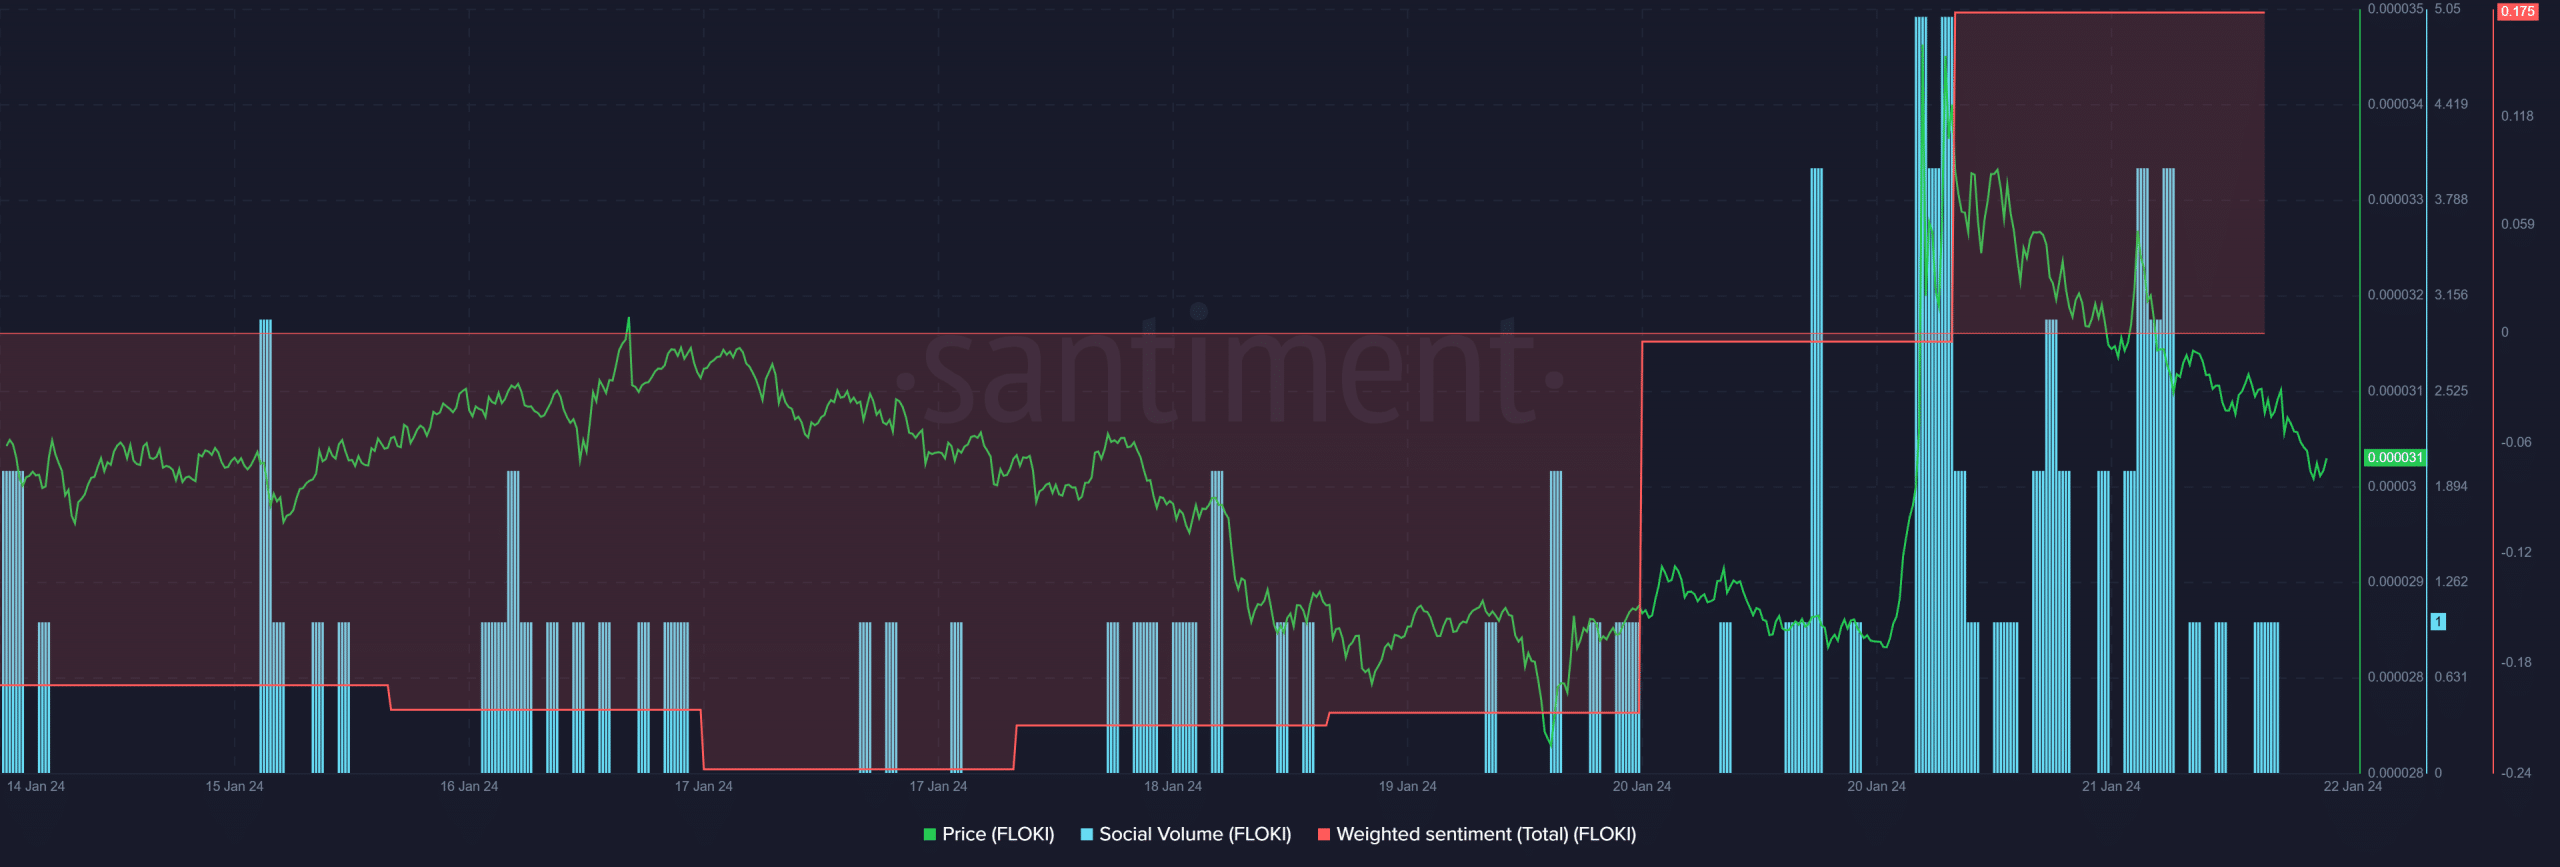Select the green 0.000031 current price badge
Viewport: 2560px width, 867px height.
point(2395,457)
